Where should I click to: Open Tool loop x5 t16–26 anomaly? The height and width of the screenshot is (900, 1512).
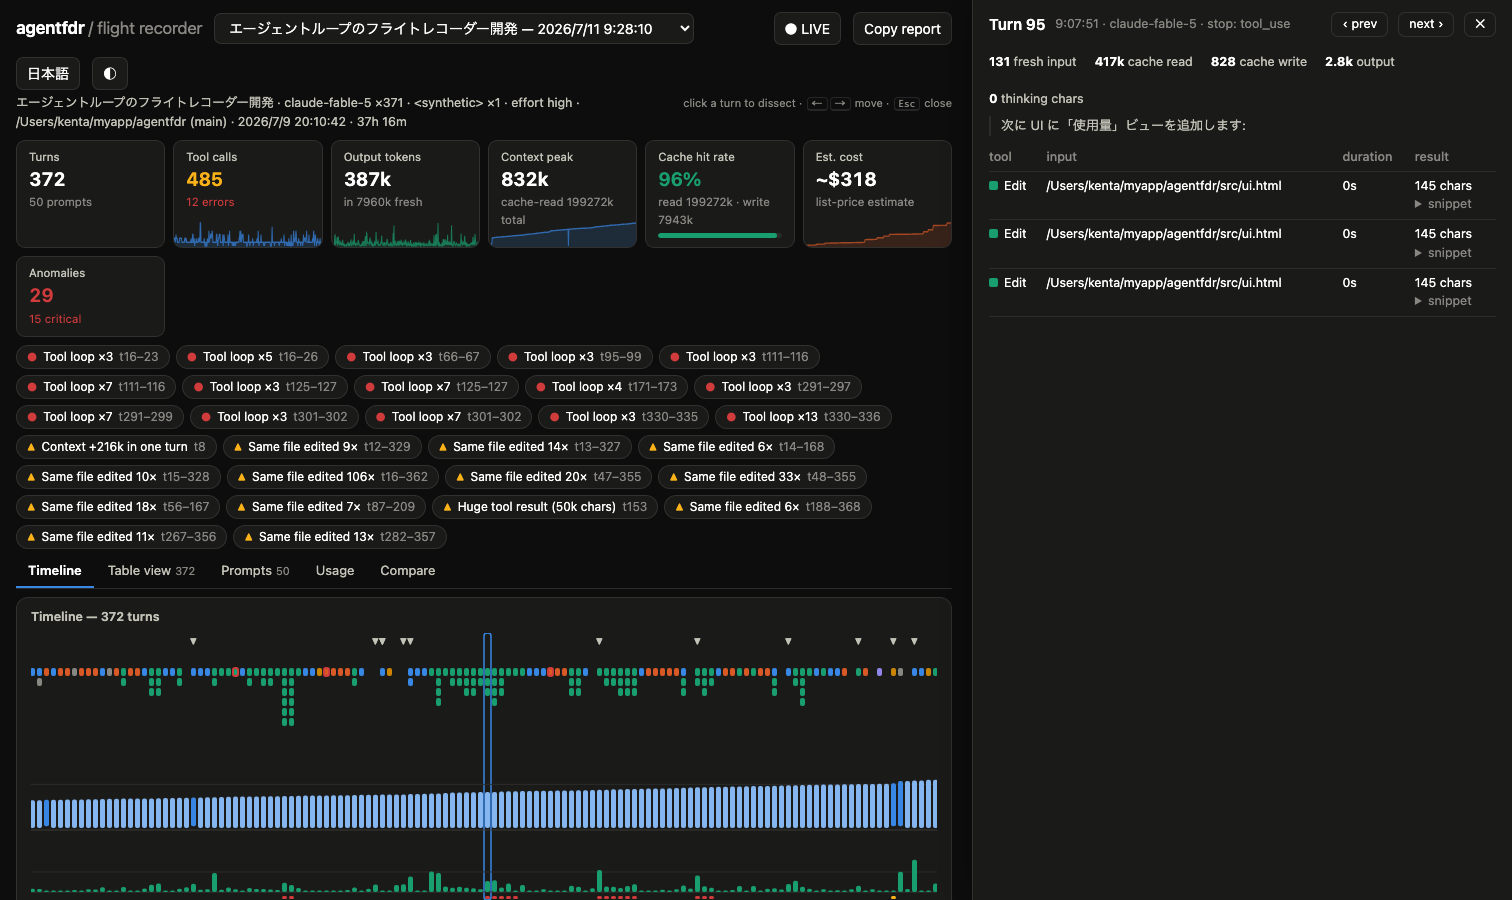tap(253, 357)
